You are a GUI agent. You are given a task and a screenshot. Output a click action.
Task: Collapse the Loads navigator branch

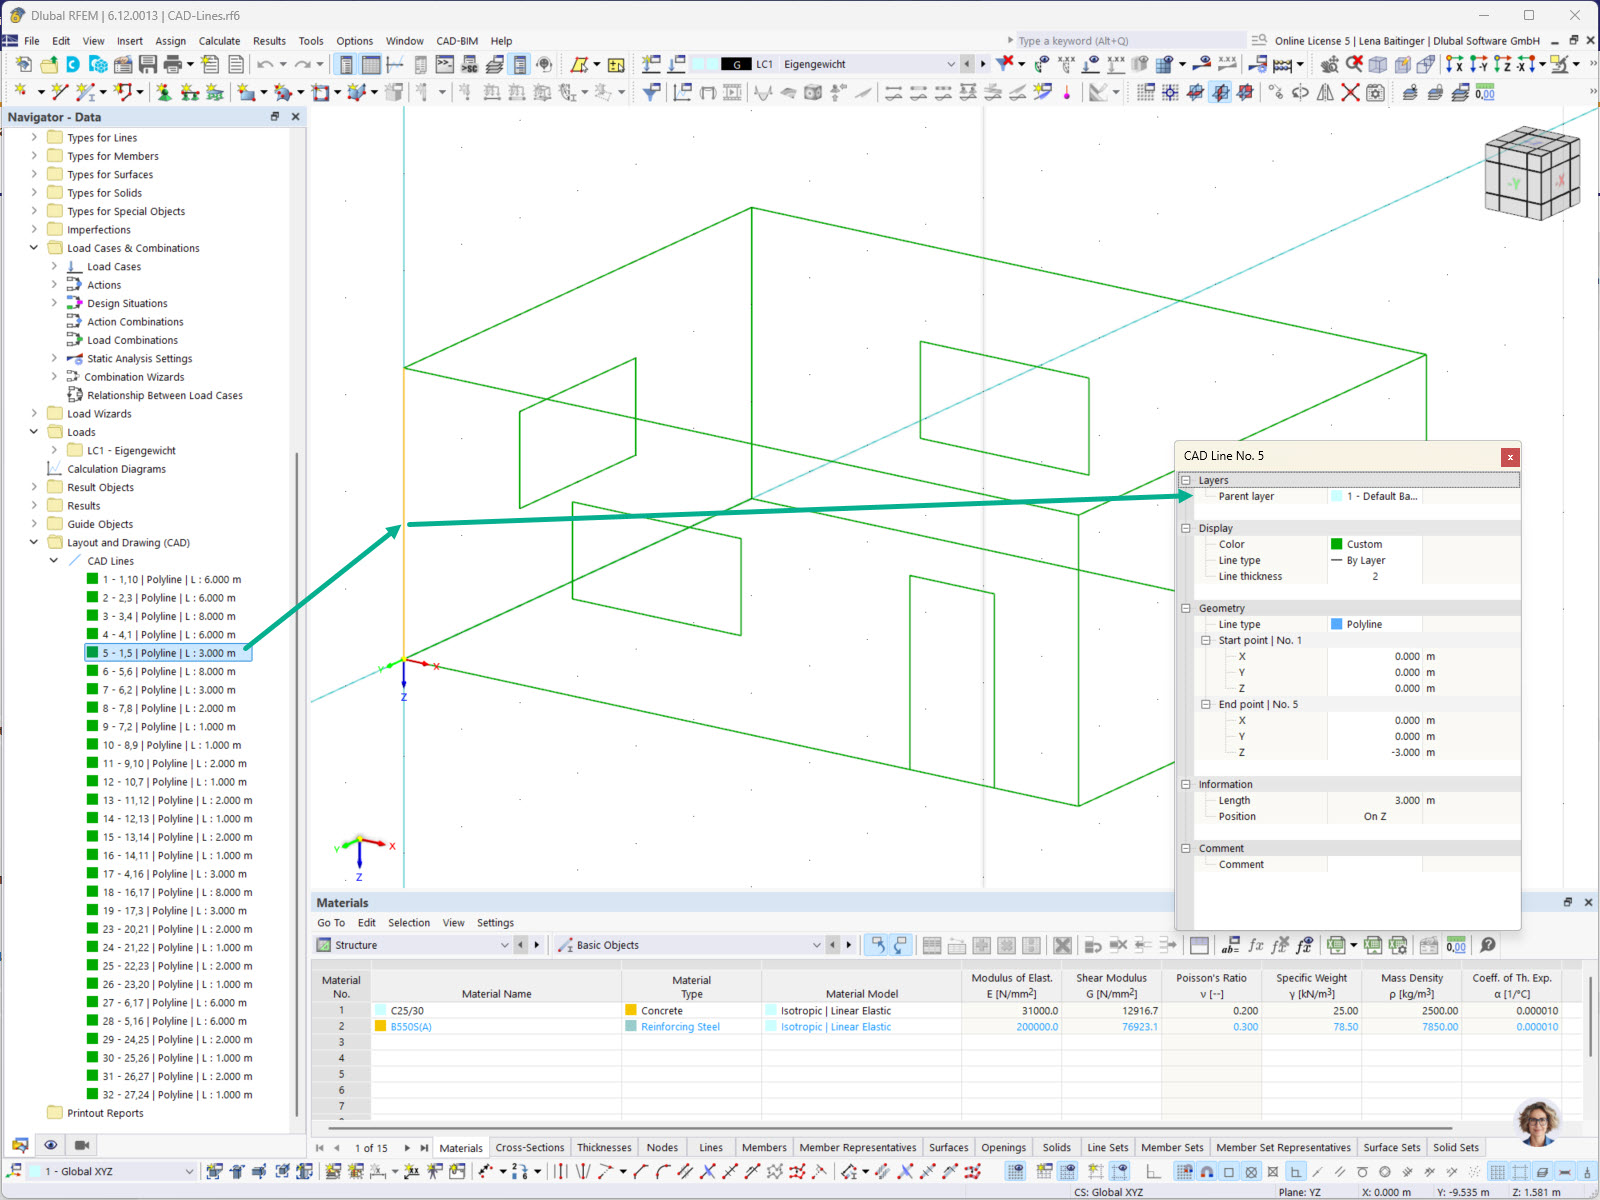[x=34, y=432]
